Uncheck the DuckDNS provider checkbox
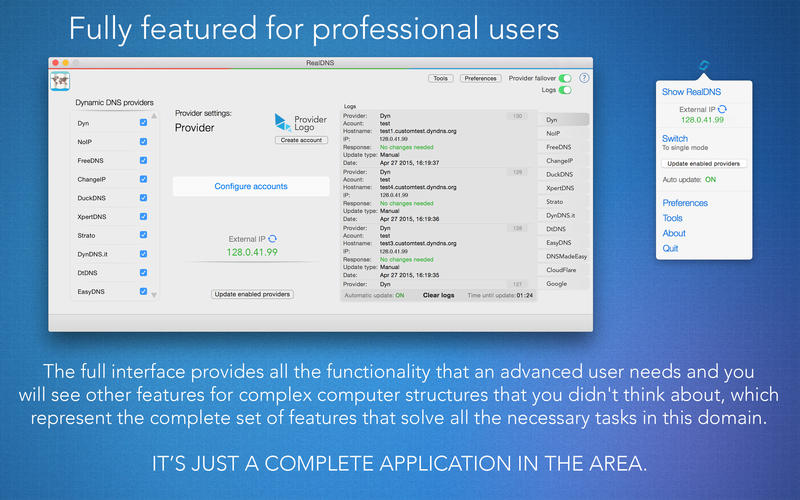 tap(143, 197)
